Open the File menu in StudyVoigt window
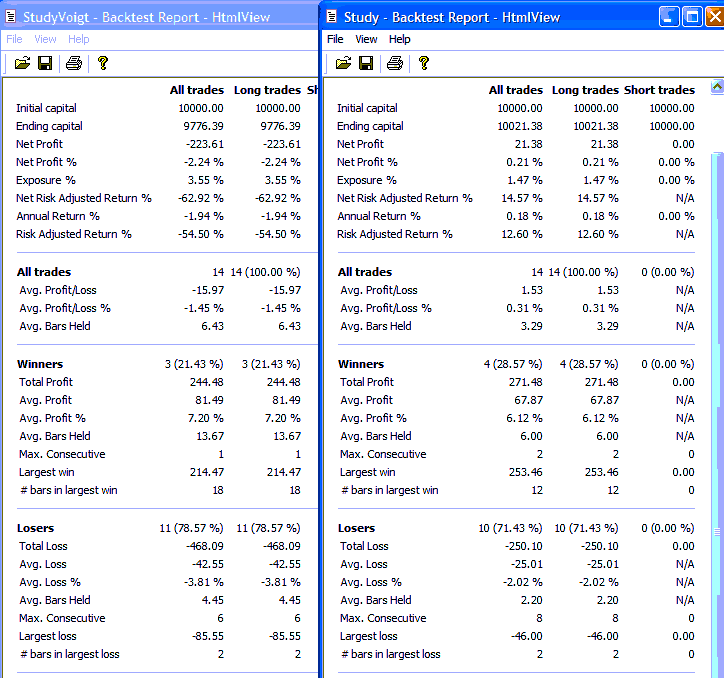The height and width of the screenshot is (678, 724). (14, 39)
